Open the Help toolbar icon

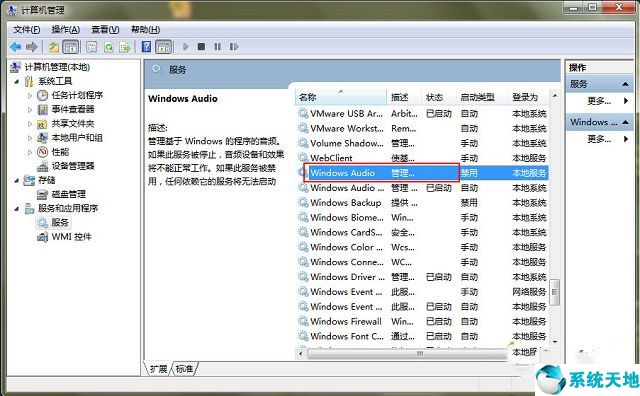146,47
